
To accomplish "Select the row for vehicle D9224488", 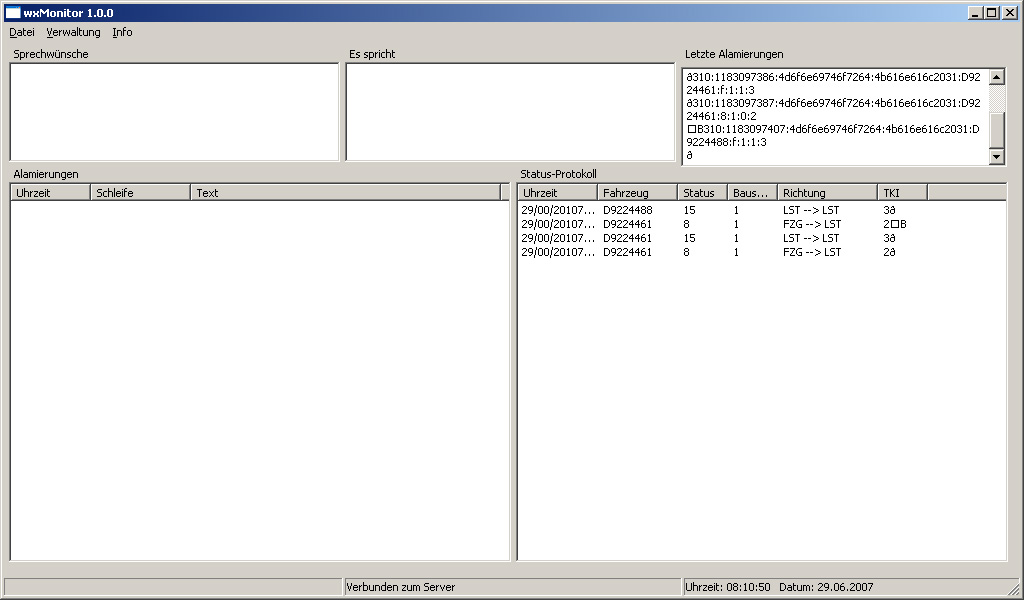I will pyautogui.click(x=628, y=210).
